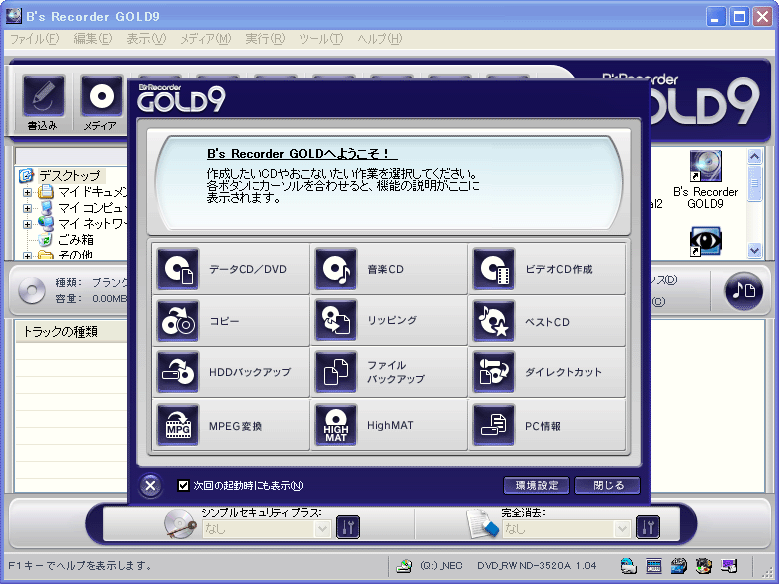Viewport: 779px width, 584px height.
Task: Choose the 音楽CD music disc option
Action: (x=389, y=269)
